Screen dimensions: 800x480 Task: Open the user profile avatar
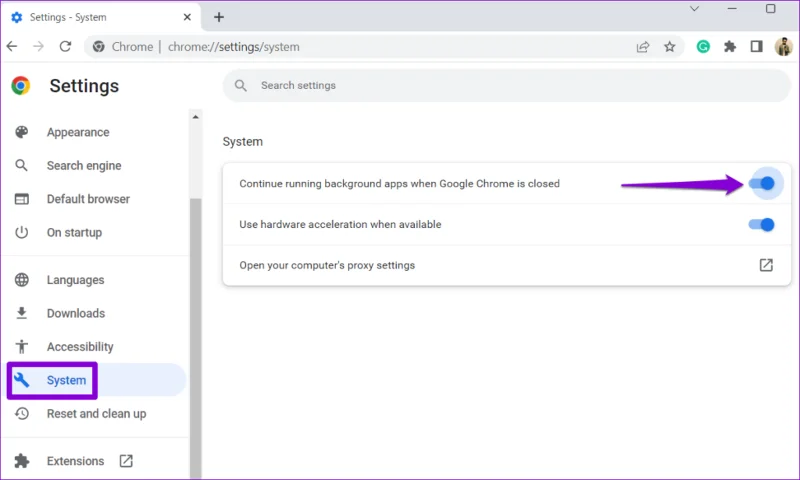783,47
